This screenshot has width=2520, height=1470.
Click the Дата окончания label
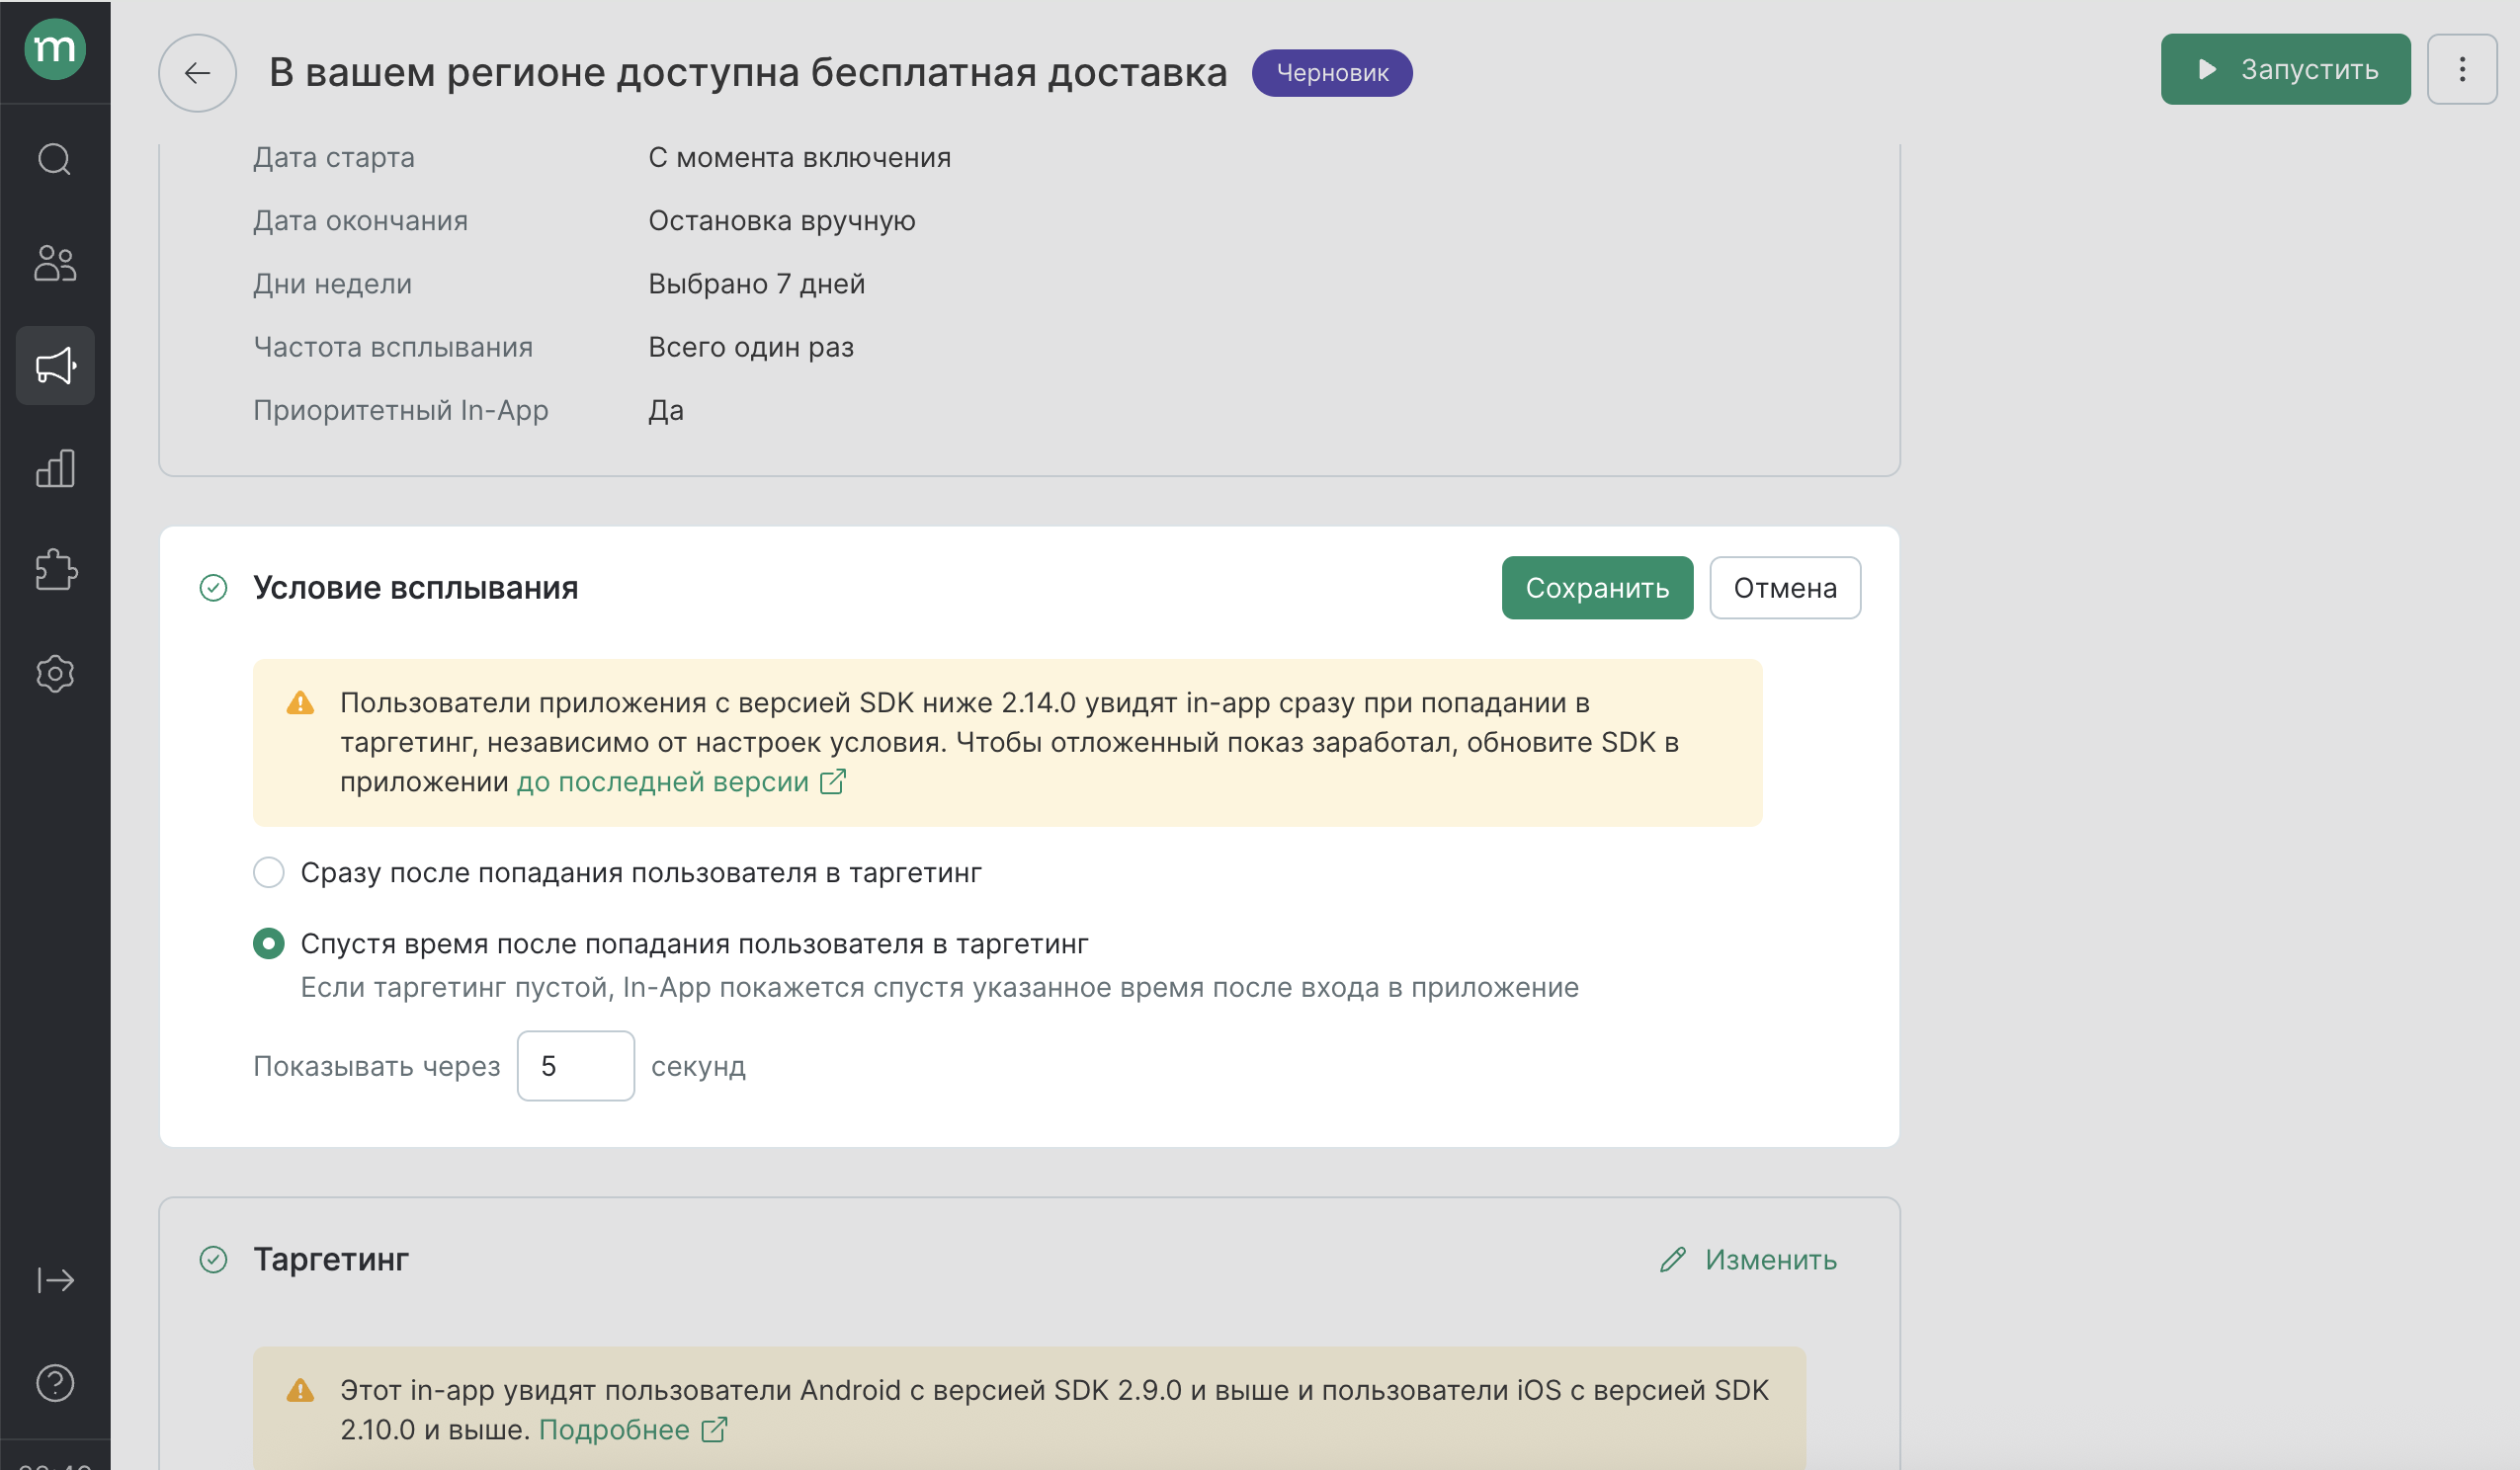click(x=361, y=221)
